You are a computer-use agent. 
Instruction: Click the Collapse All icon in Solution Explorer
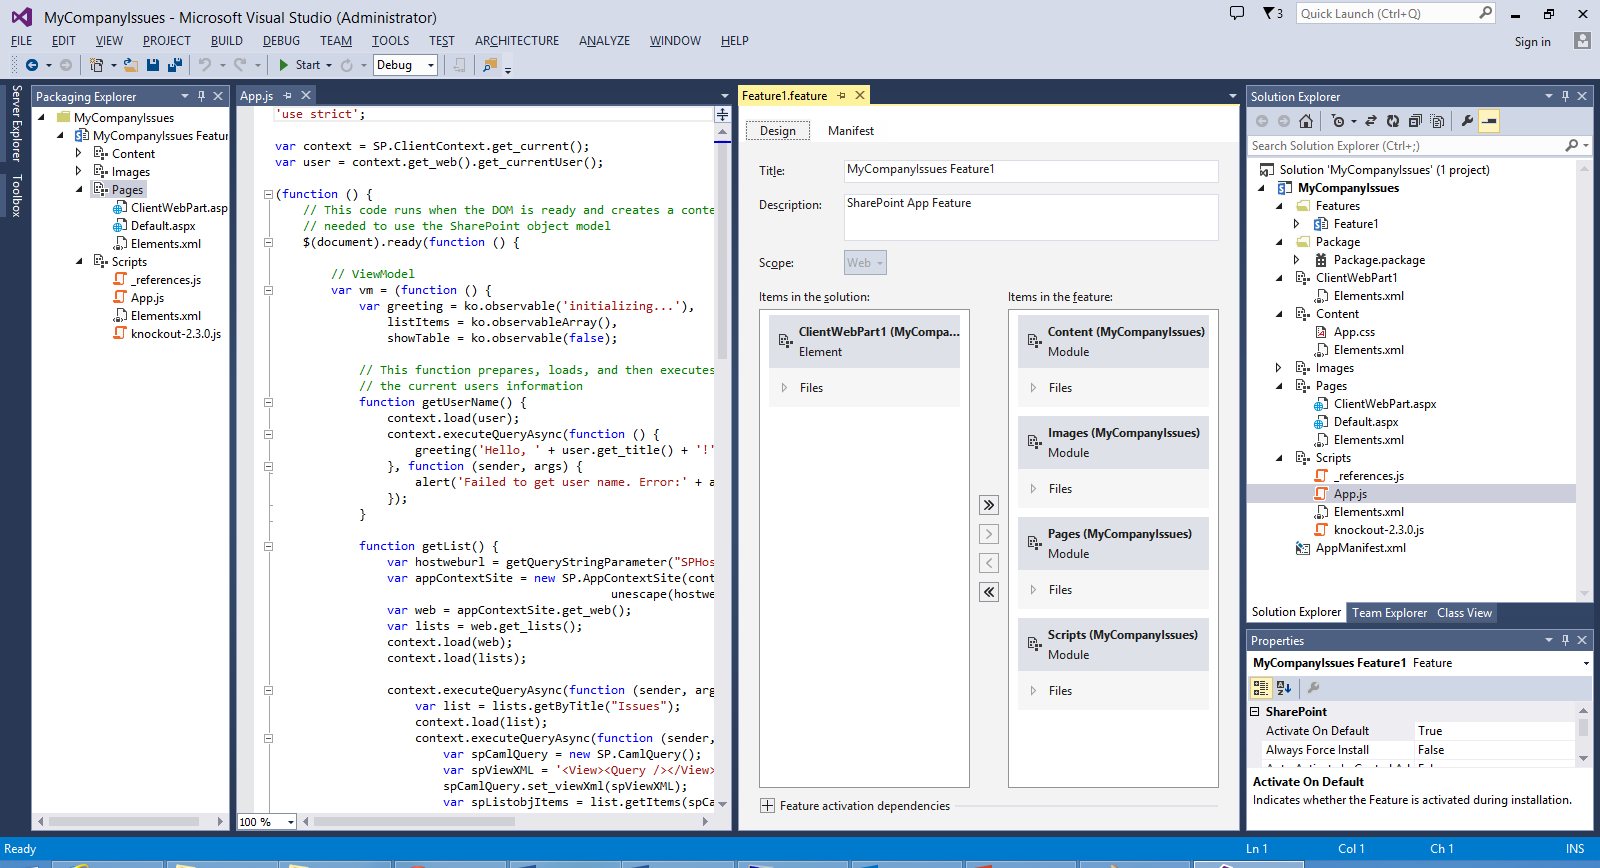[x=1415, y=121]
